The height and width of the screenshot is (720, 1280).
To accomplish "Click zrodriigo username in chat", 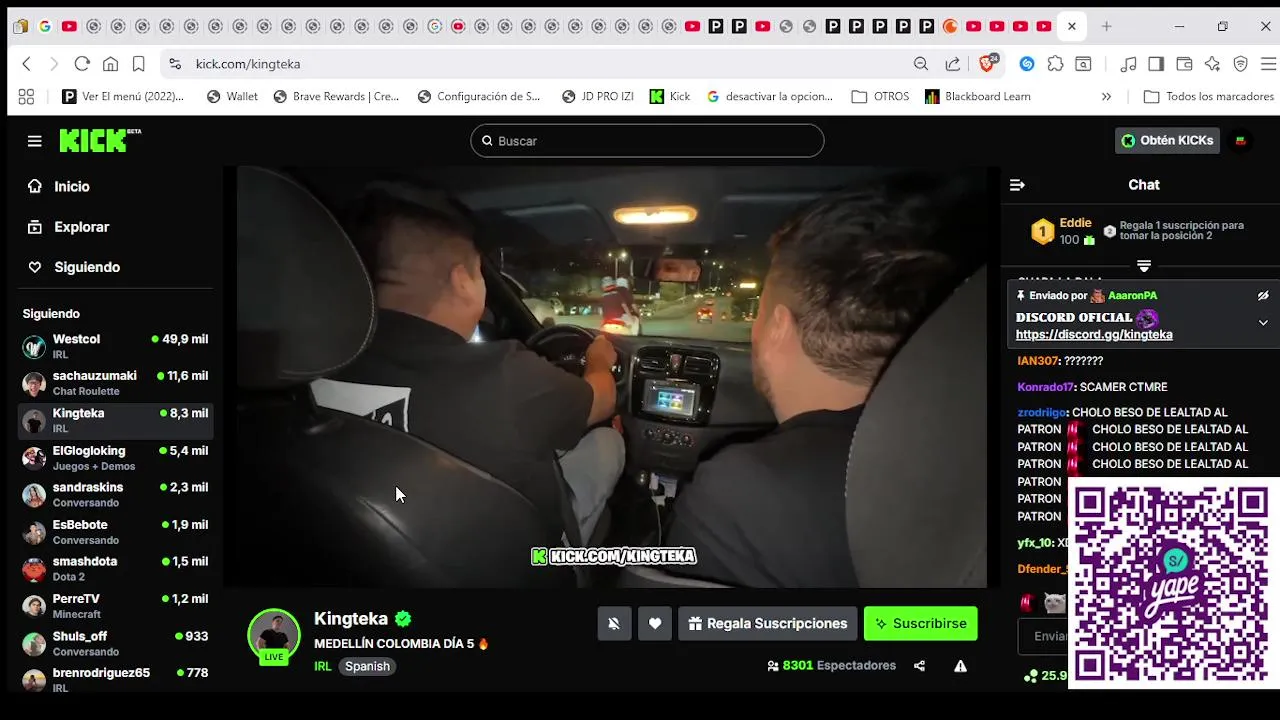I will (x=1041, y=412).
